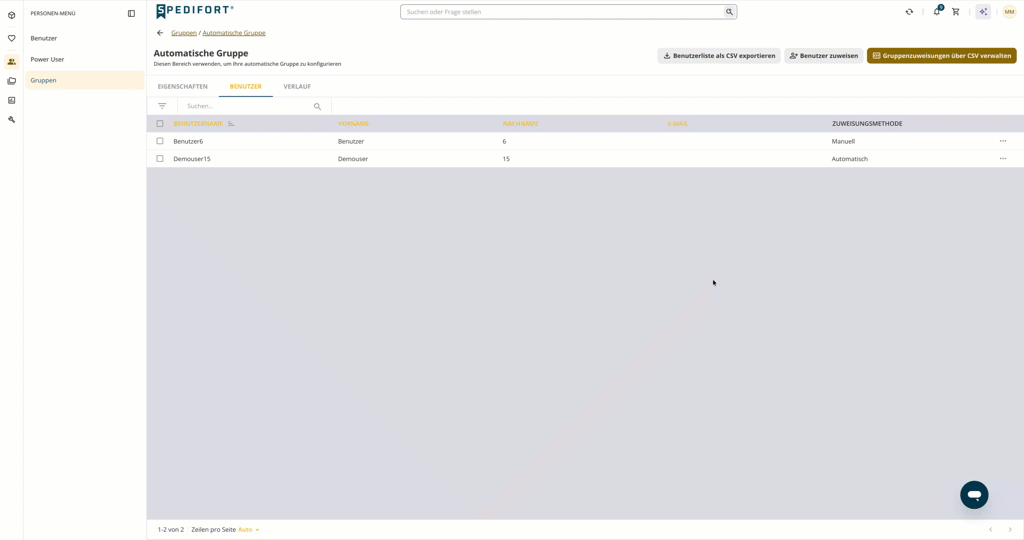Viewport: 1024px width, 540px height.
Task: Follow the Automatische Gruppe breadcrumb link
Action: click(x=234, y=33)
